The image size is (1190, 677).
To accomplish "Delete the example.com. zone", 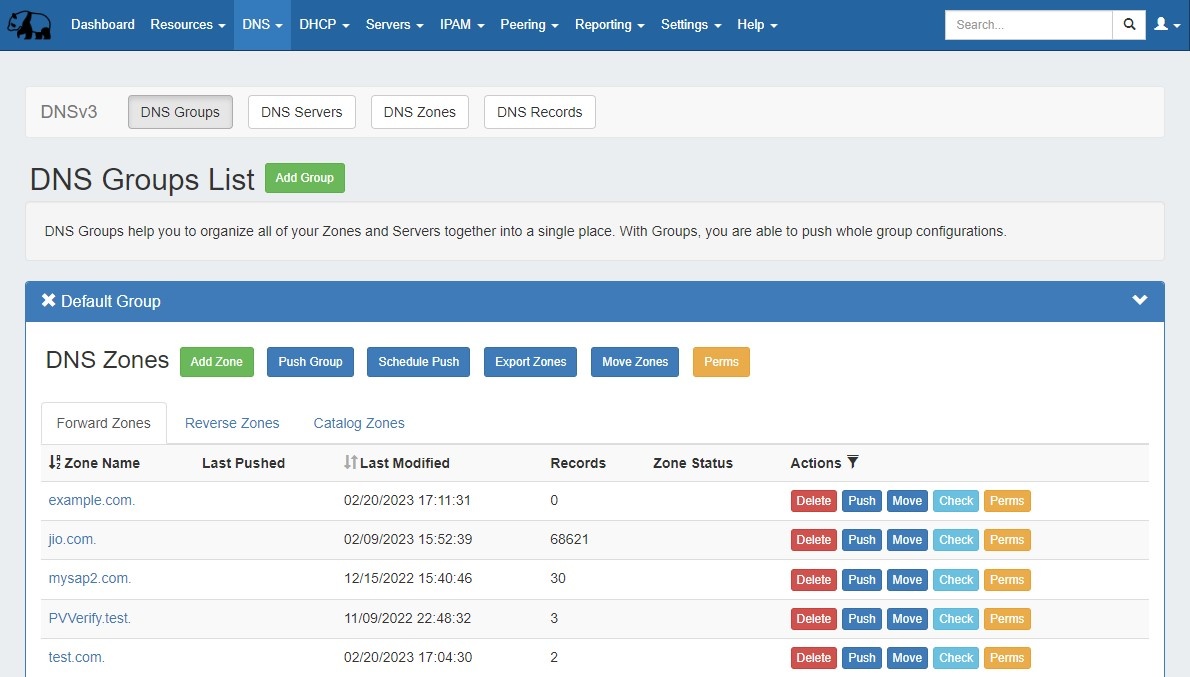I will pos(814,501).
